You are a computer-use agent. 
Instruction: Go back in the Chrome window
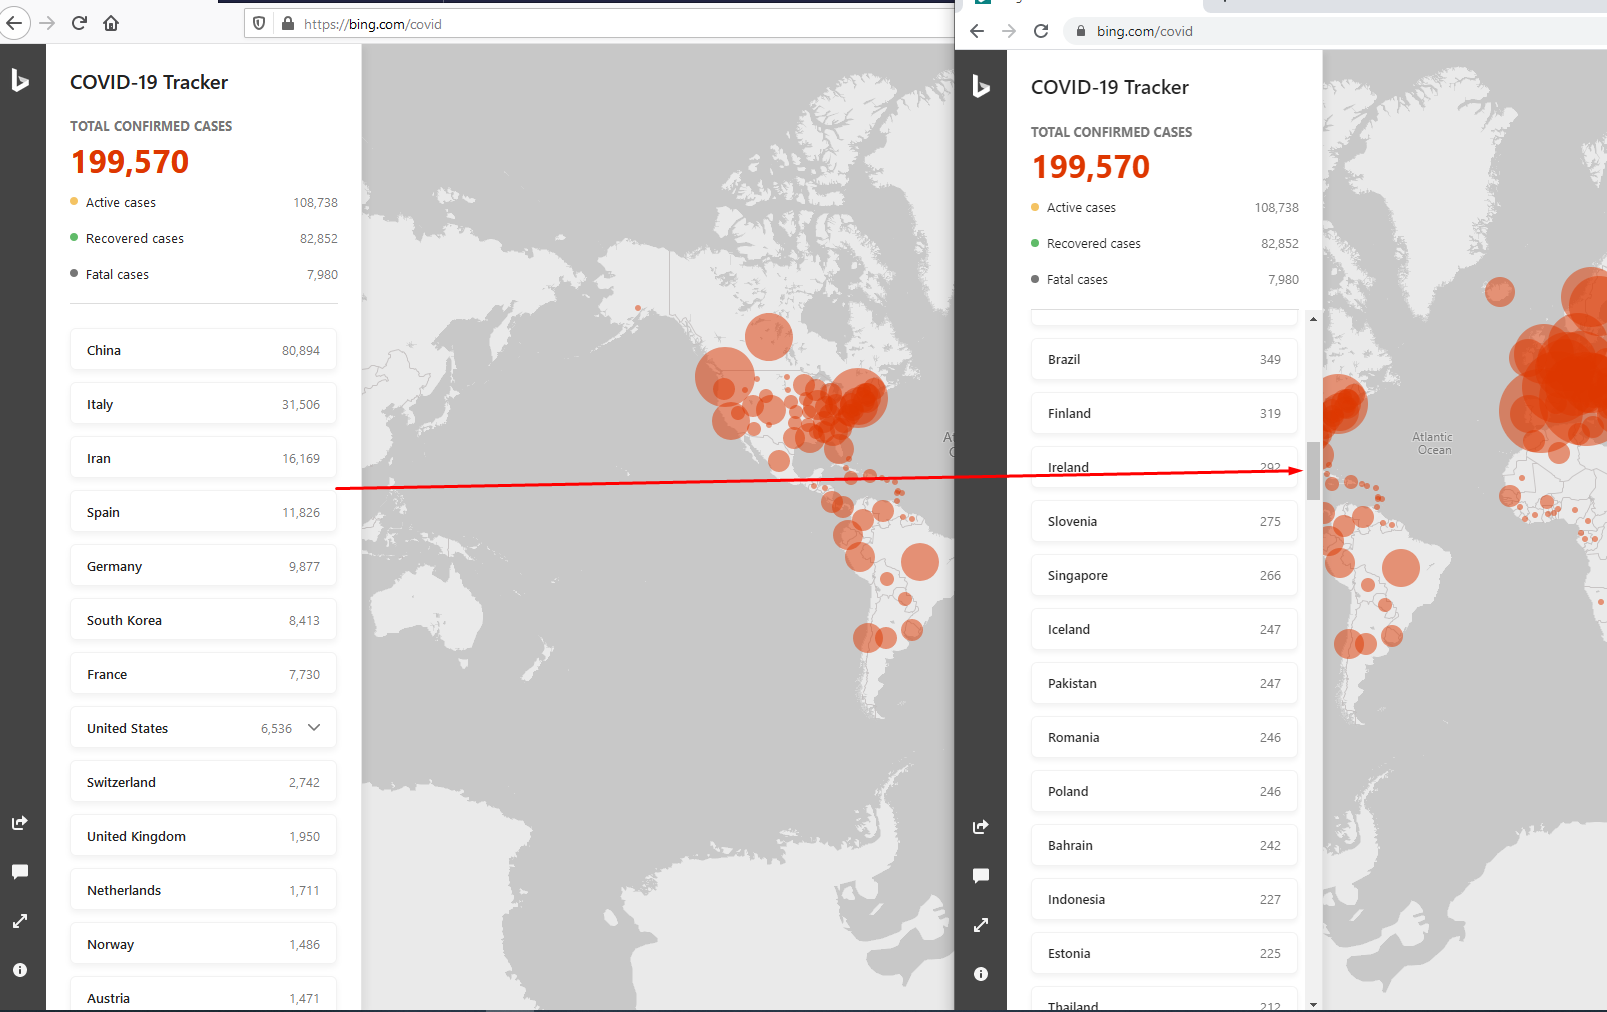[977, 31]
